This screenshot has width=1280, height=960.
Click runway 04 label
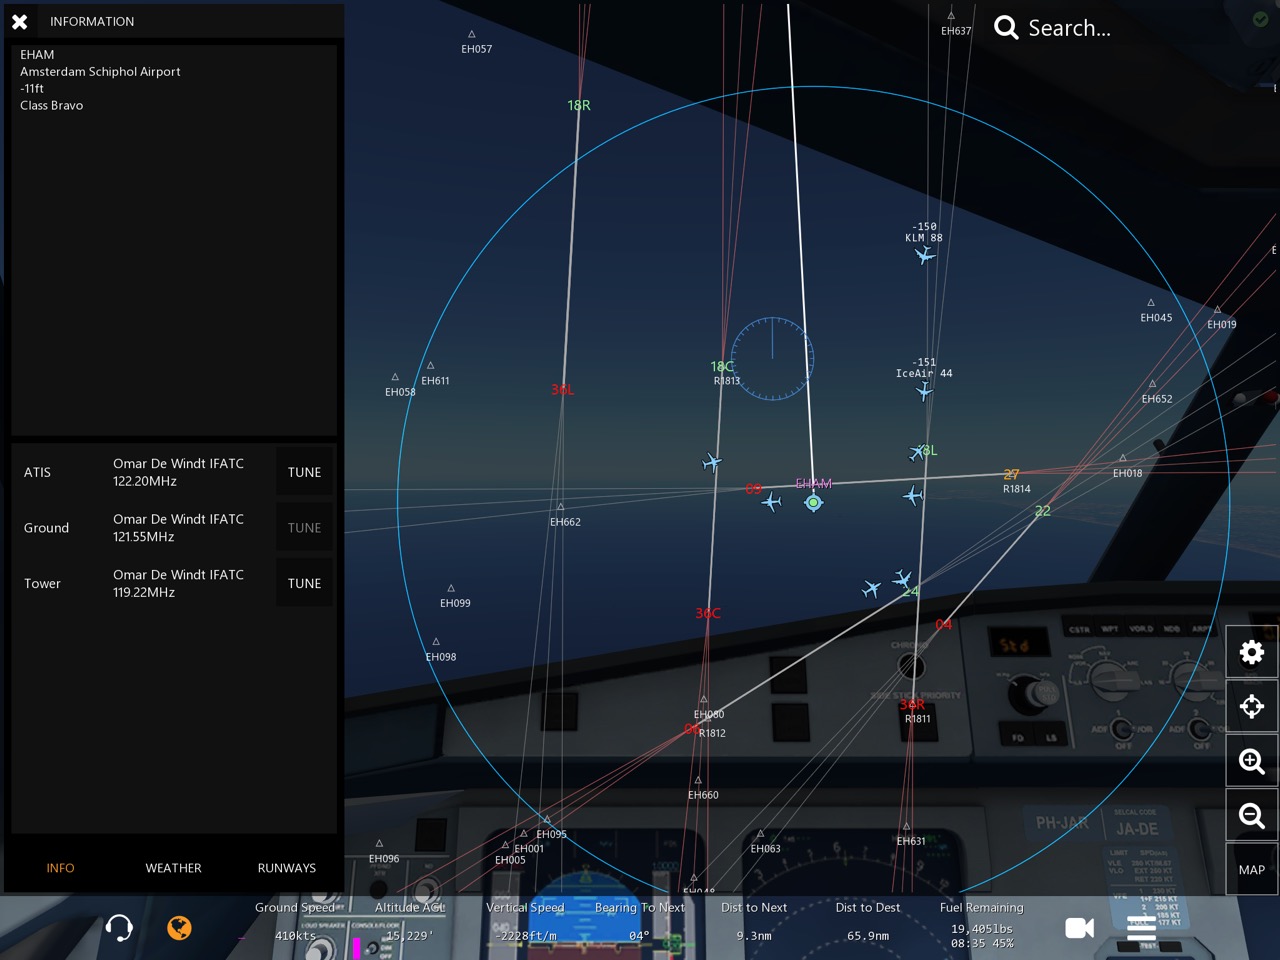pyautogui.click(x=944, y=625)
